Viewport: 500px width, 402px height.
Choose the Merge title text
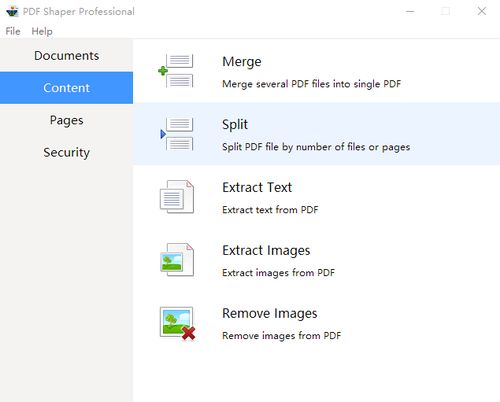pyautogui.click(x=242, y=62)
